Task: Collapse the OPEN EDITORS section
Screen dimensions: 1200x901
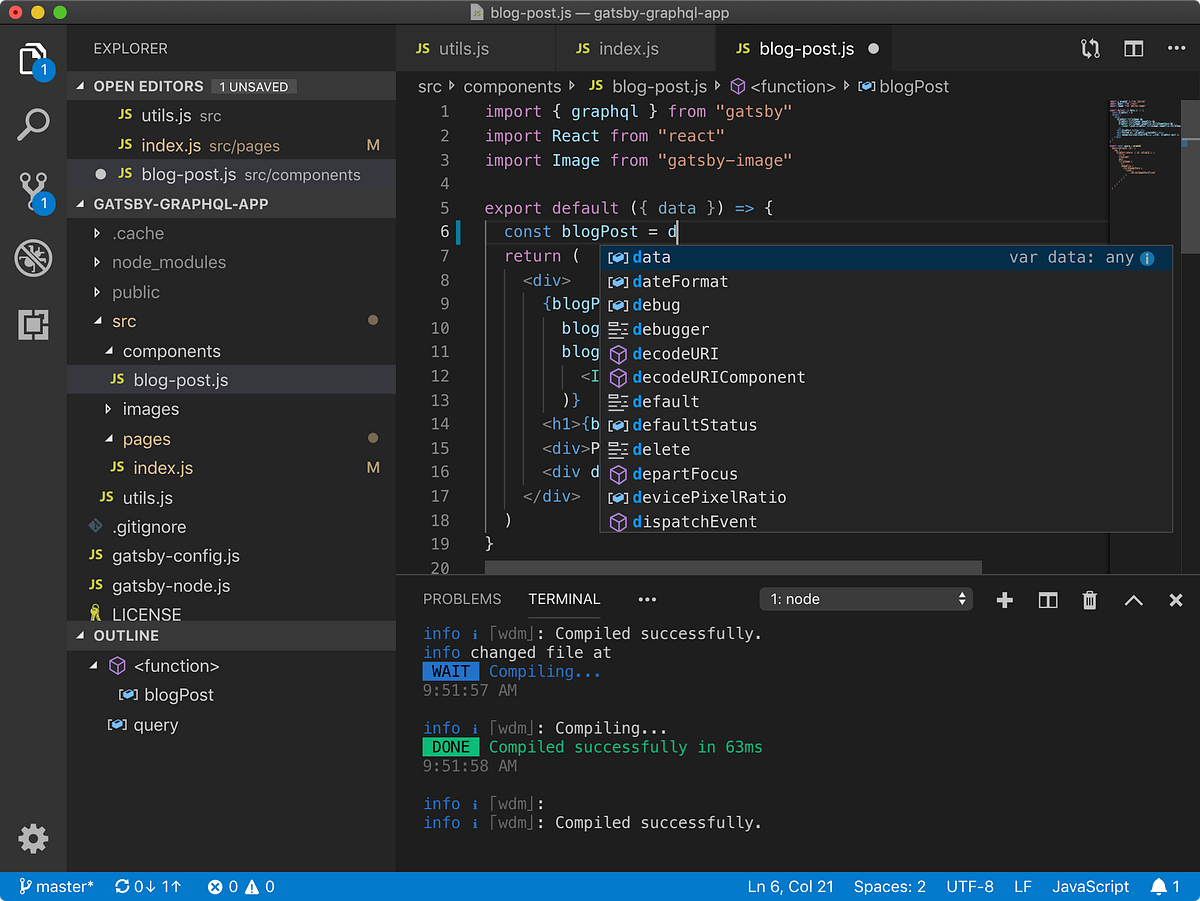Action: coord(120,86)
